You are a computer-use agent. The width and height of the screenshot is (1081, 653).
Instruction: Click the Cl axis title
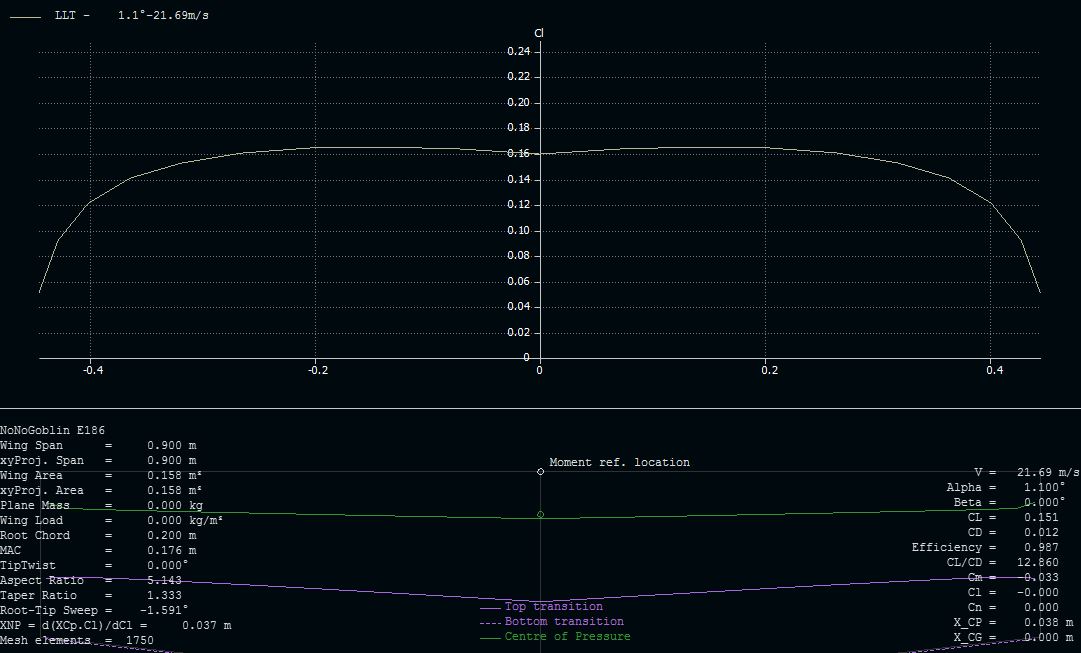coord(539,33)
